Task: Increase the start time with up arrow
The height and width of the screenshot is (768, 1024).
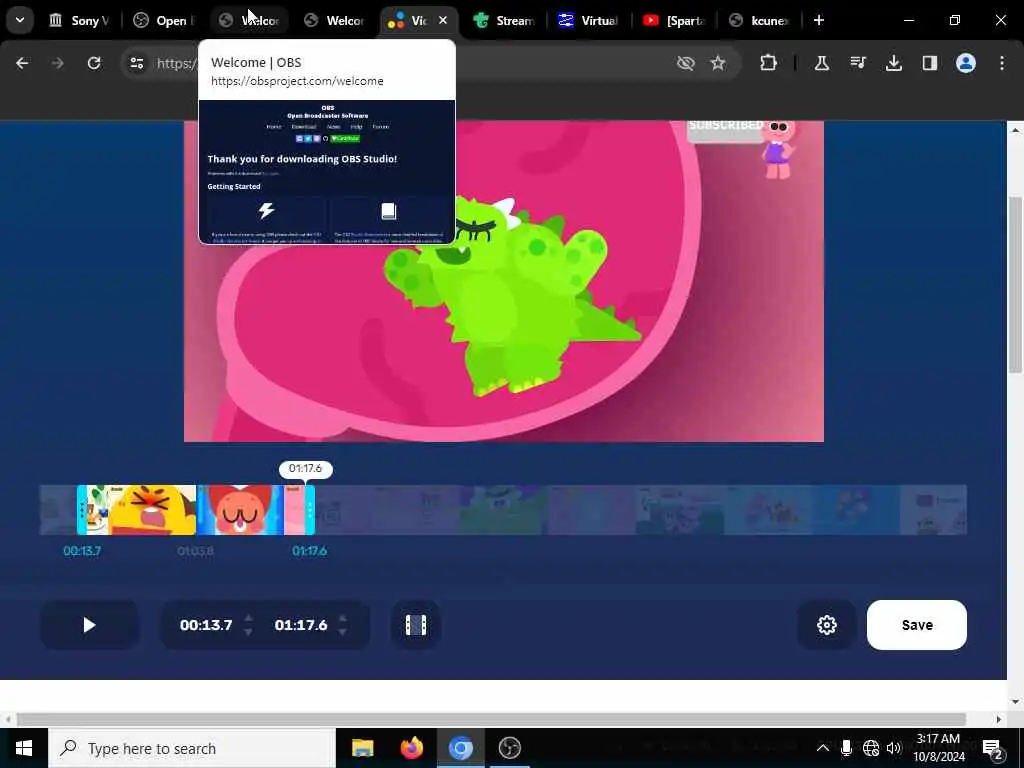Action: [x=248, y=618]
